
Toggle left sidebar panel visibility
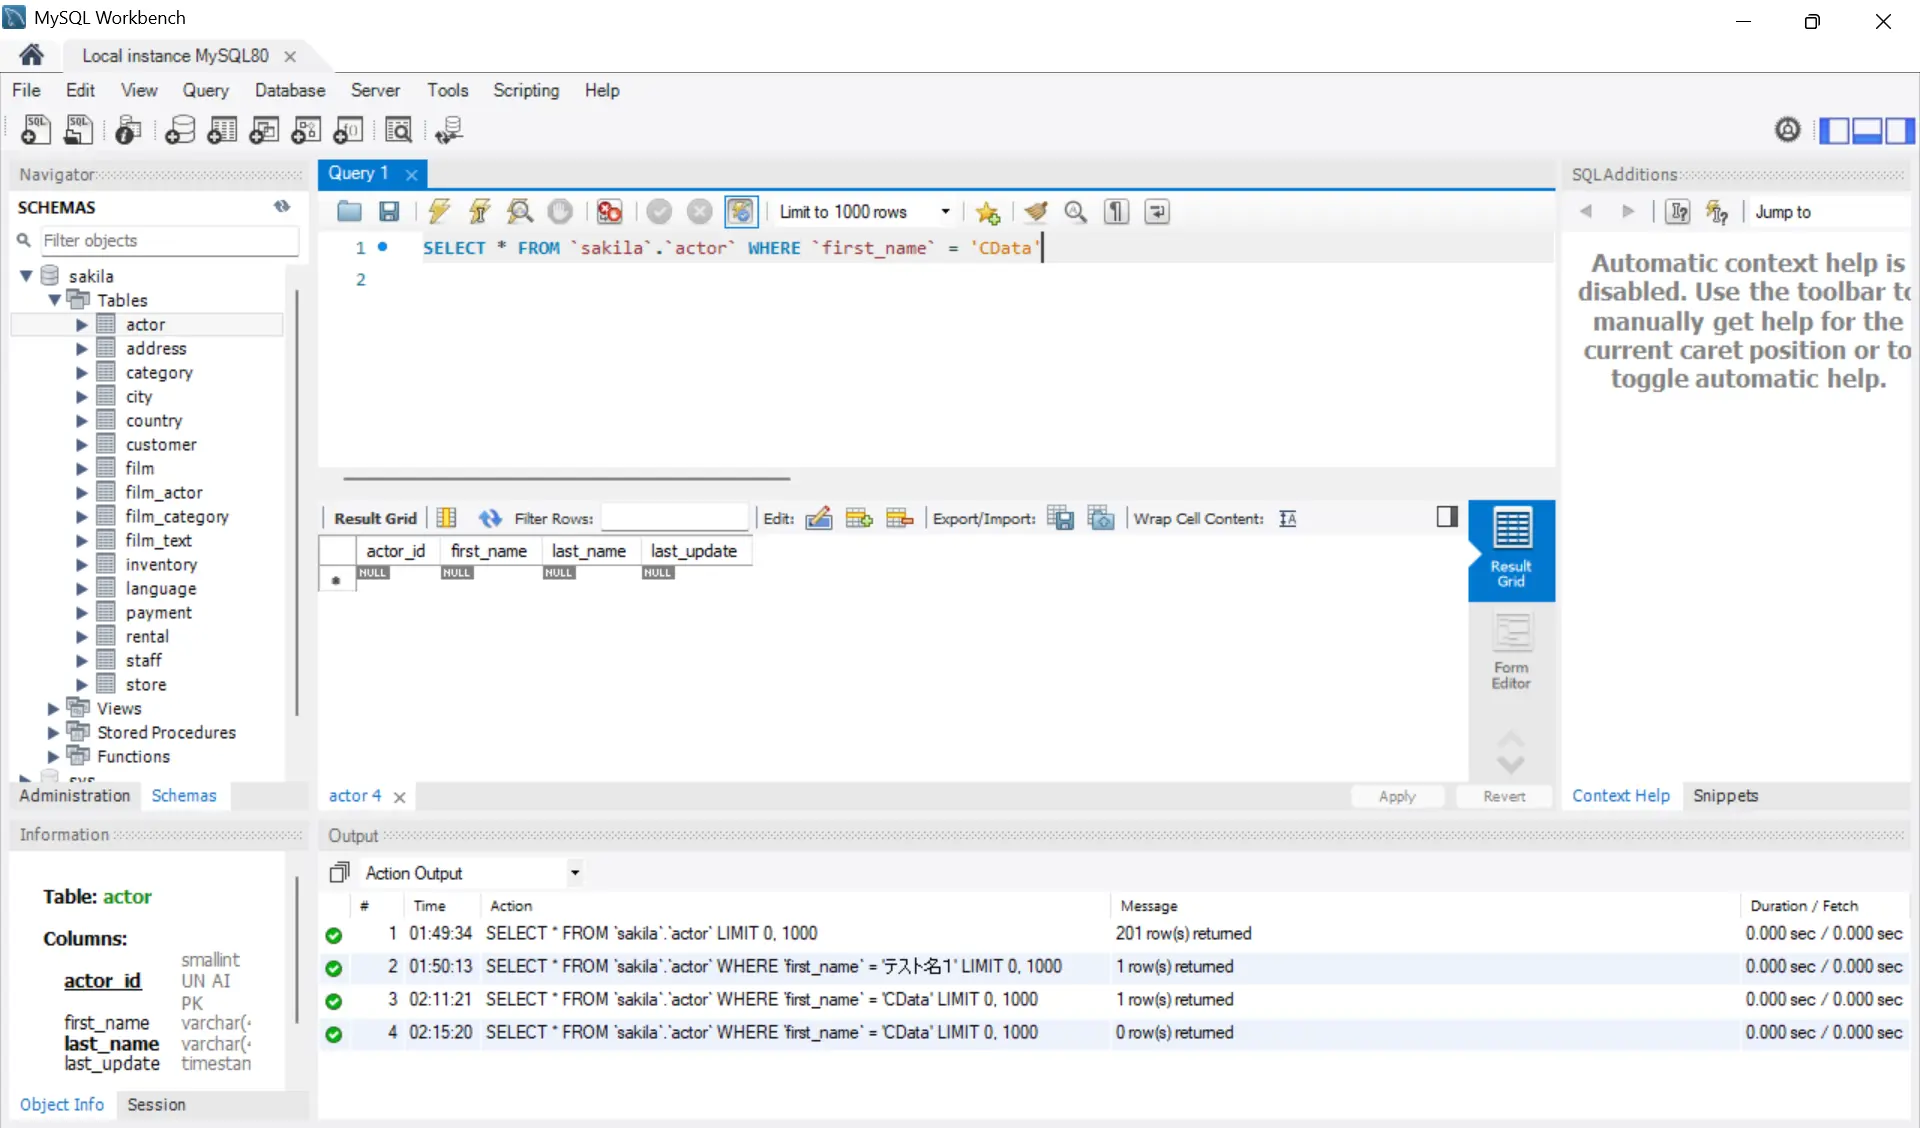(x=1833, y=130)
